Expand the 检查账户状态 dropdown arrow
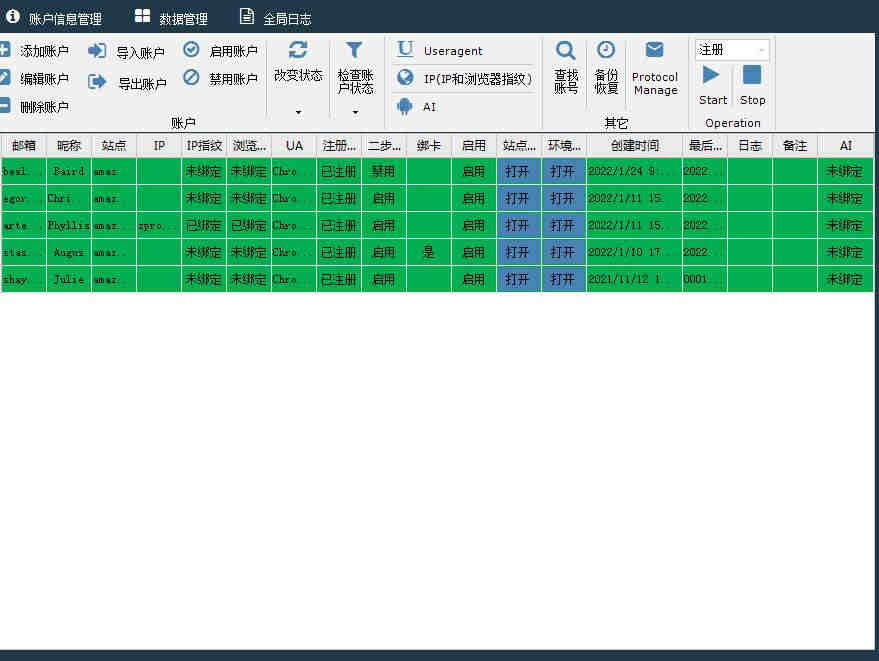This screenshot has height=661, width=879. [355, 113]
